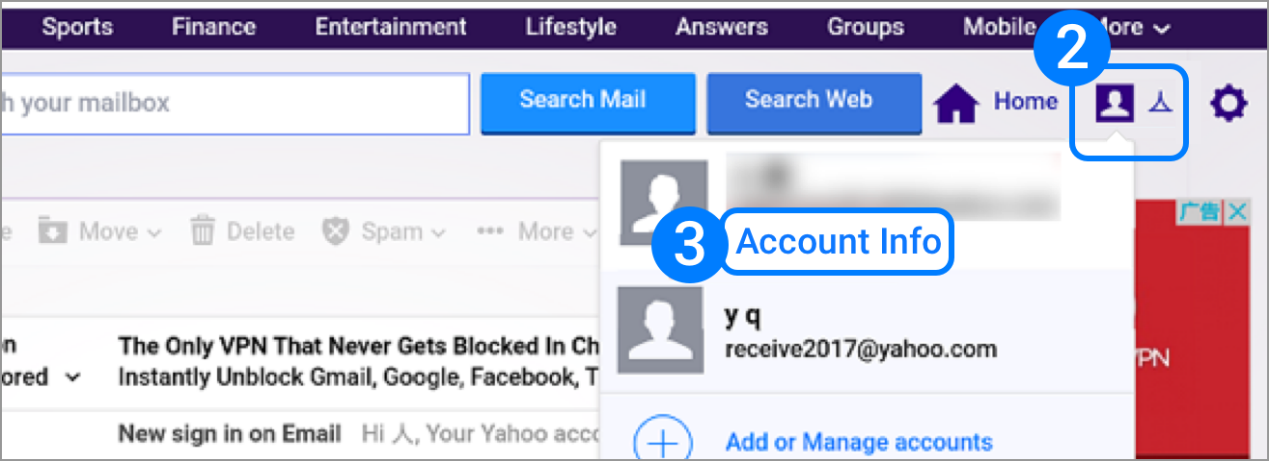Open the settings gear icon

tap(1228, 102)
